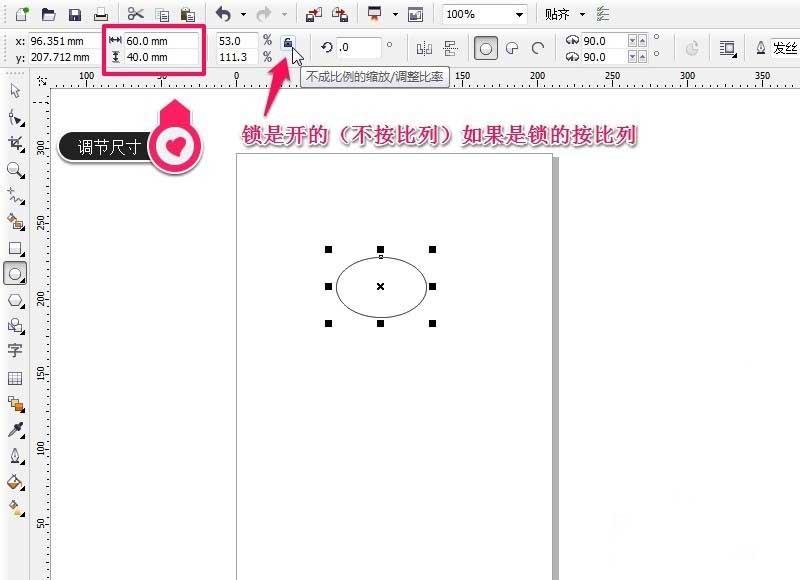Select the Freehand drawing tool
This screenshot has width=800, height=580.
coord(16,196)
